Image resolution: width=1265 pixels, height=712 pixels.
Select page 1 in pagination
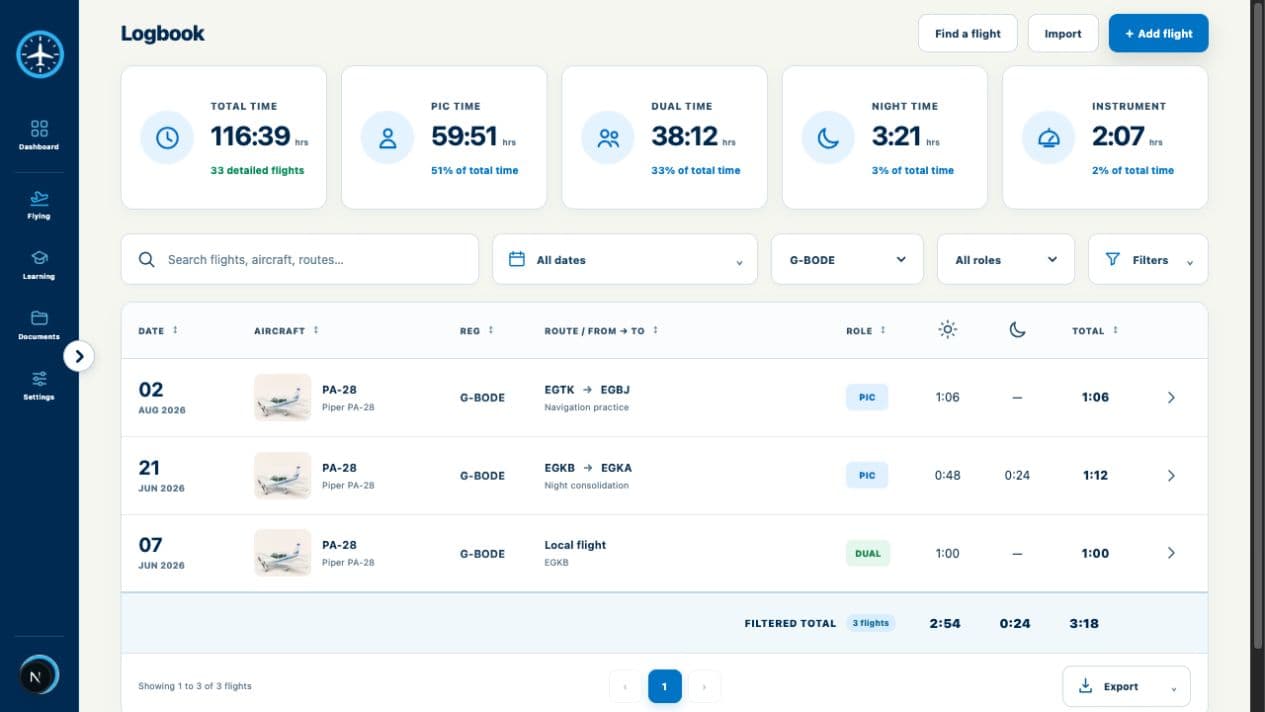coord(665,686)
